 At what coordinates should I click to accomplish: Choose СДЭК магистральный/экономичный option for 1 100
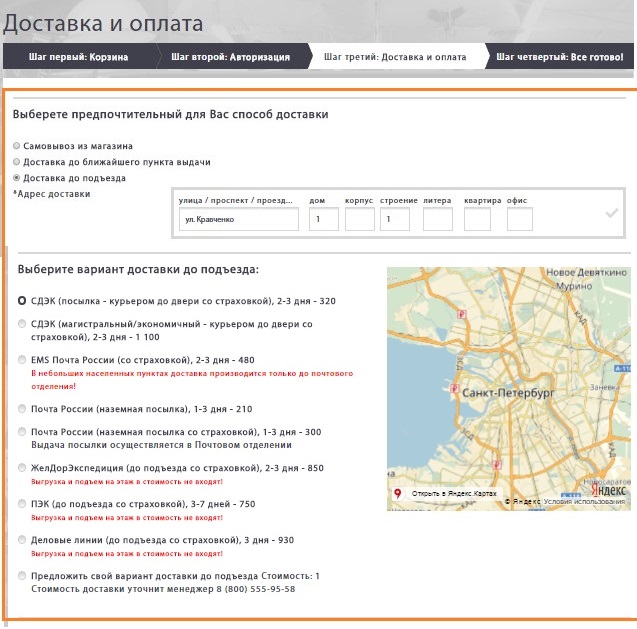(x=22, y=324)
